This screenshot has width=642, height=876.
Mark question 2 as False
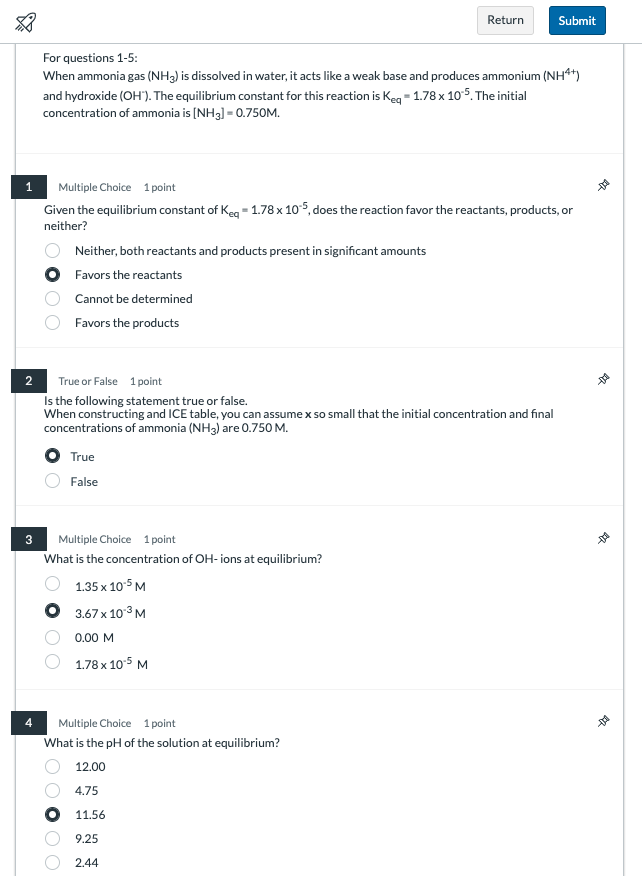[x=53, y=480]
